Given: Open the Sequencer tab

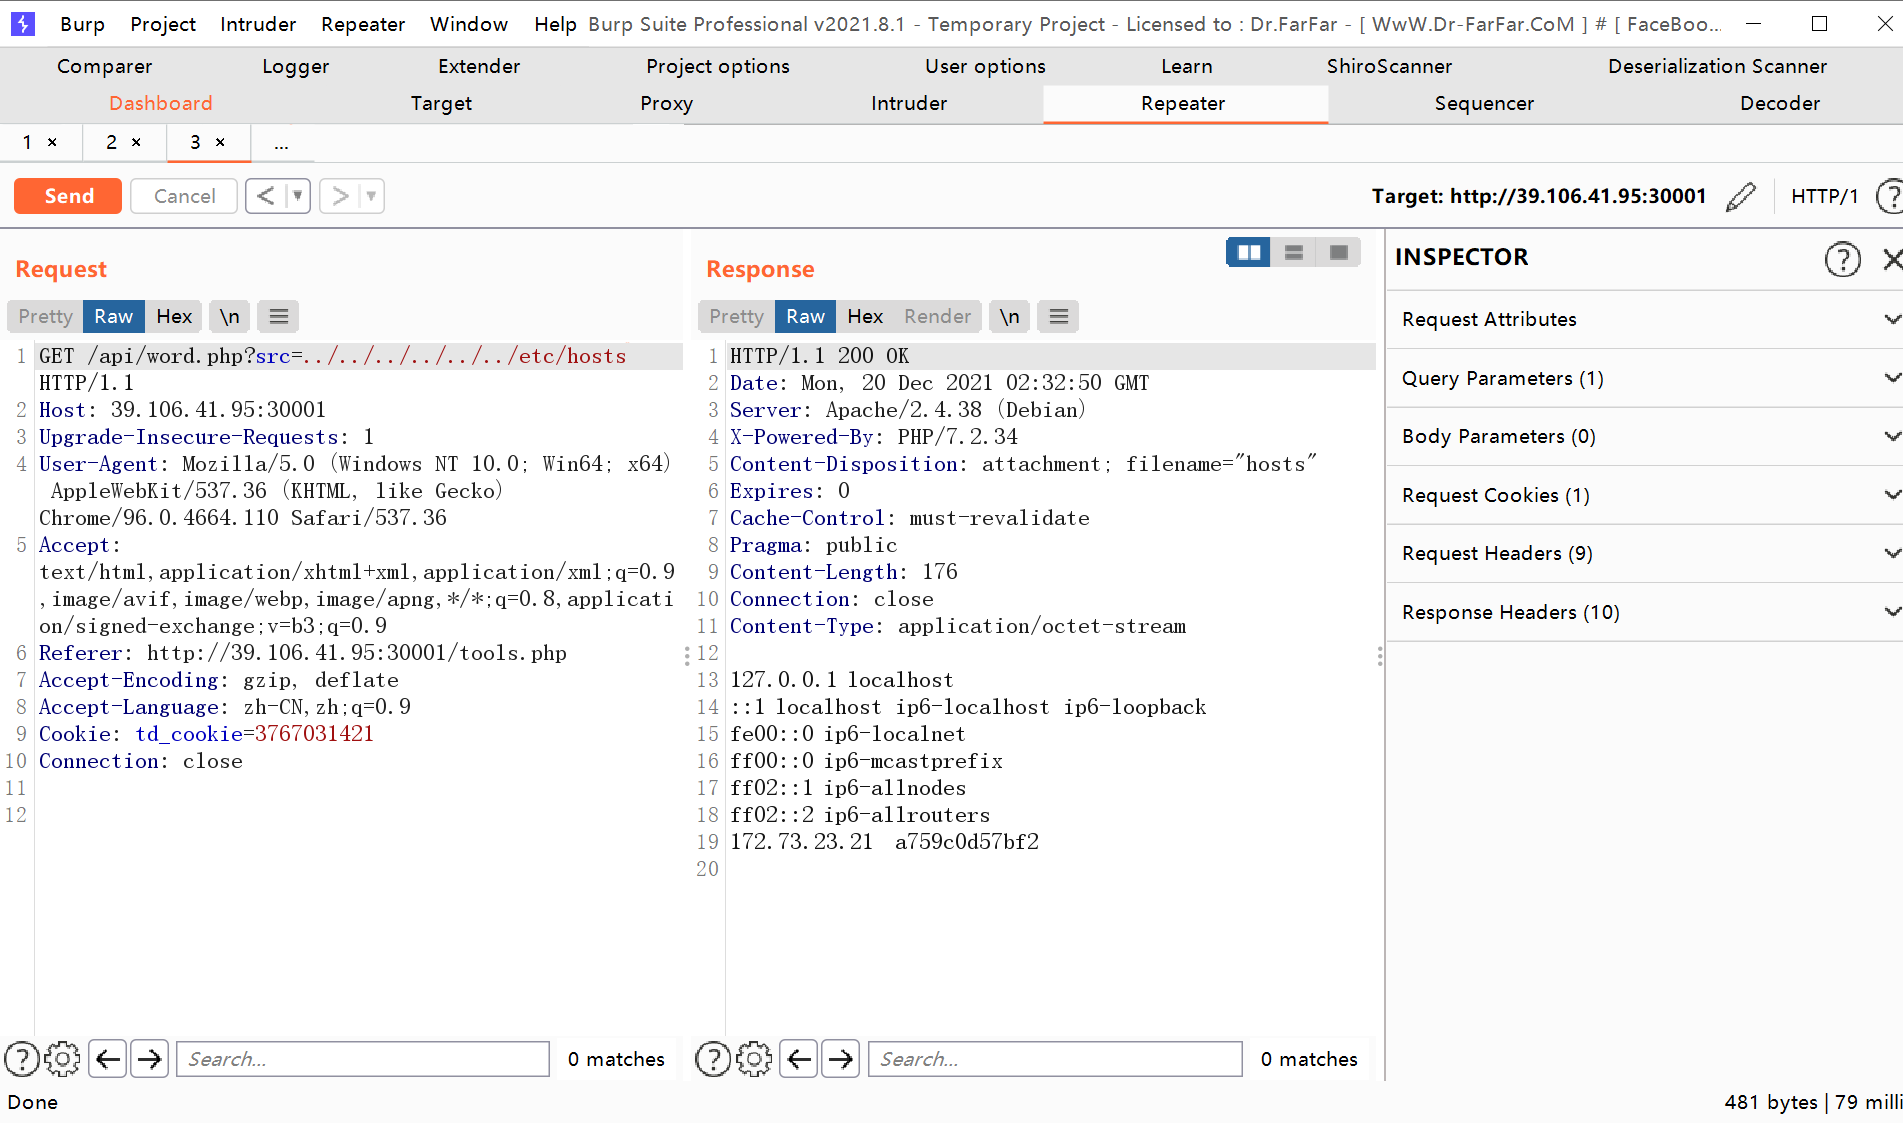Looking at the screenshot, I should pyautogui.click(x=1484, y=103).
